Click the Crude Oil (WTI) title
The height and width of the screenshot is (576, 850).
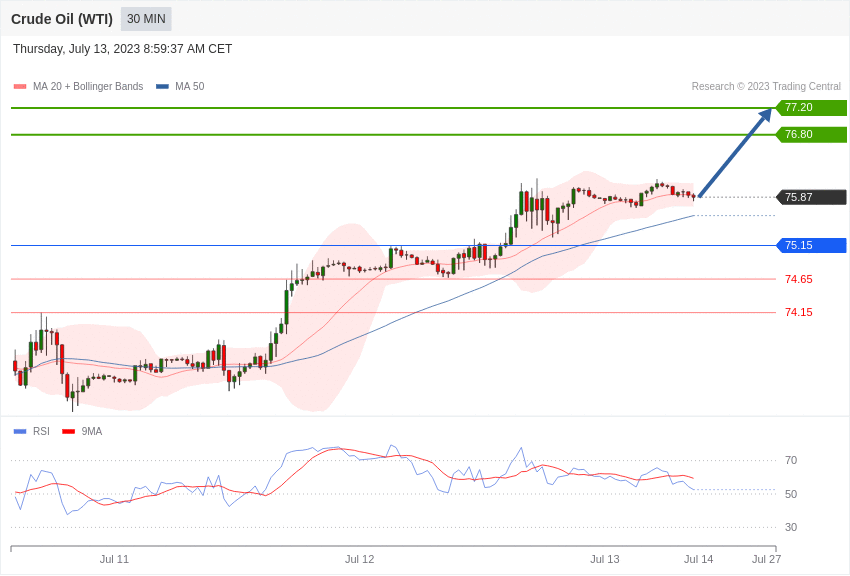pos(62,19)
